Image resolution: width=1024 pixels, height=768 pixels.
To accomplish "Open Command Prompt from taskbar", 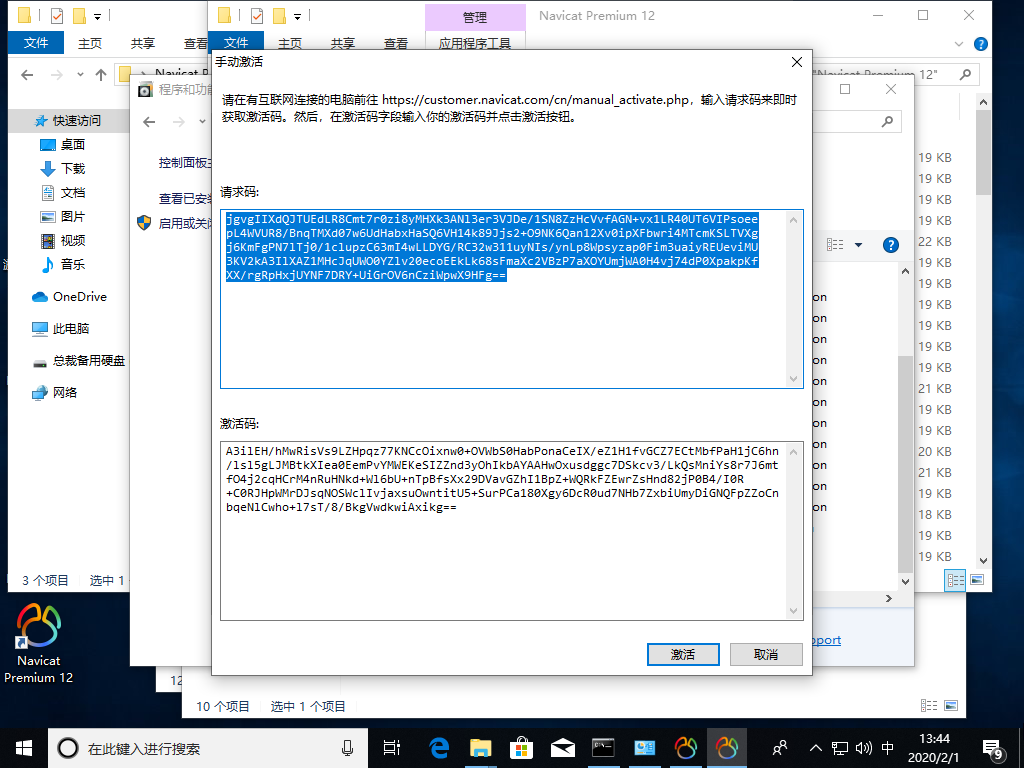I will [603, 748].
